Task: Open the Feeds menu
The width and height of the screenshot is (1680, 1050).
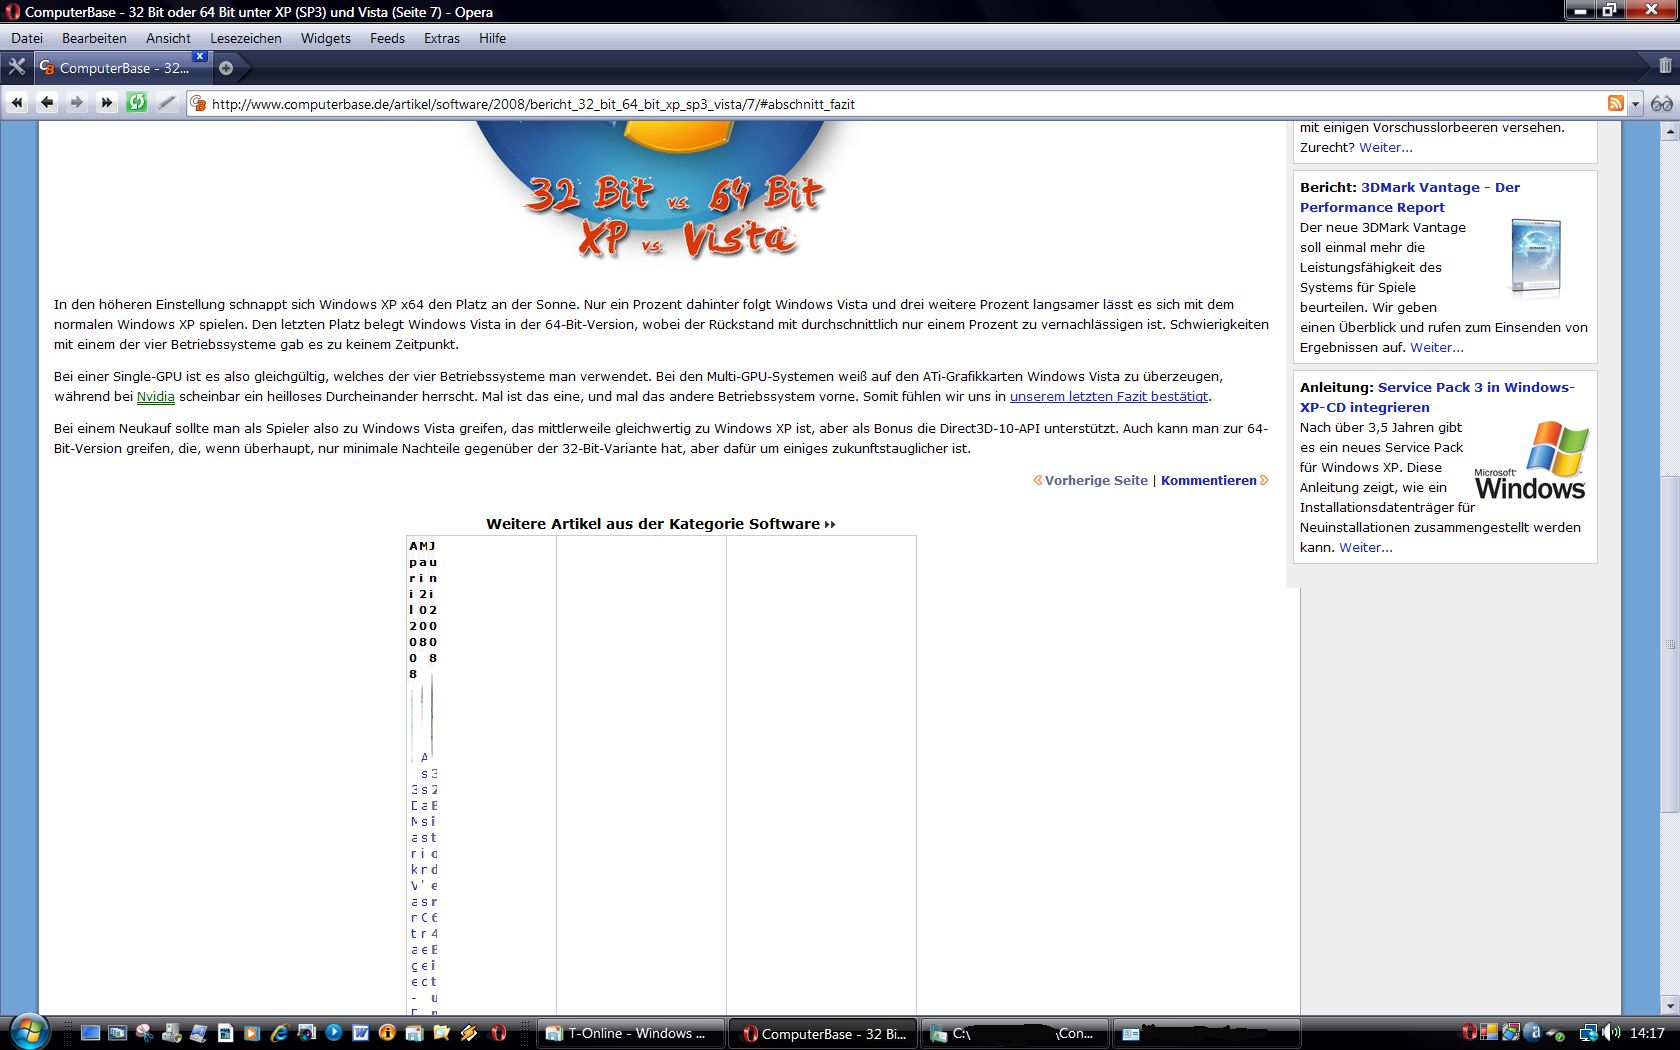Action: pyautogui.click(x=387, y=38)
